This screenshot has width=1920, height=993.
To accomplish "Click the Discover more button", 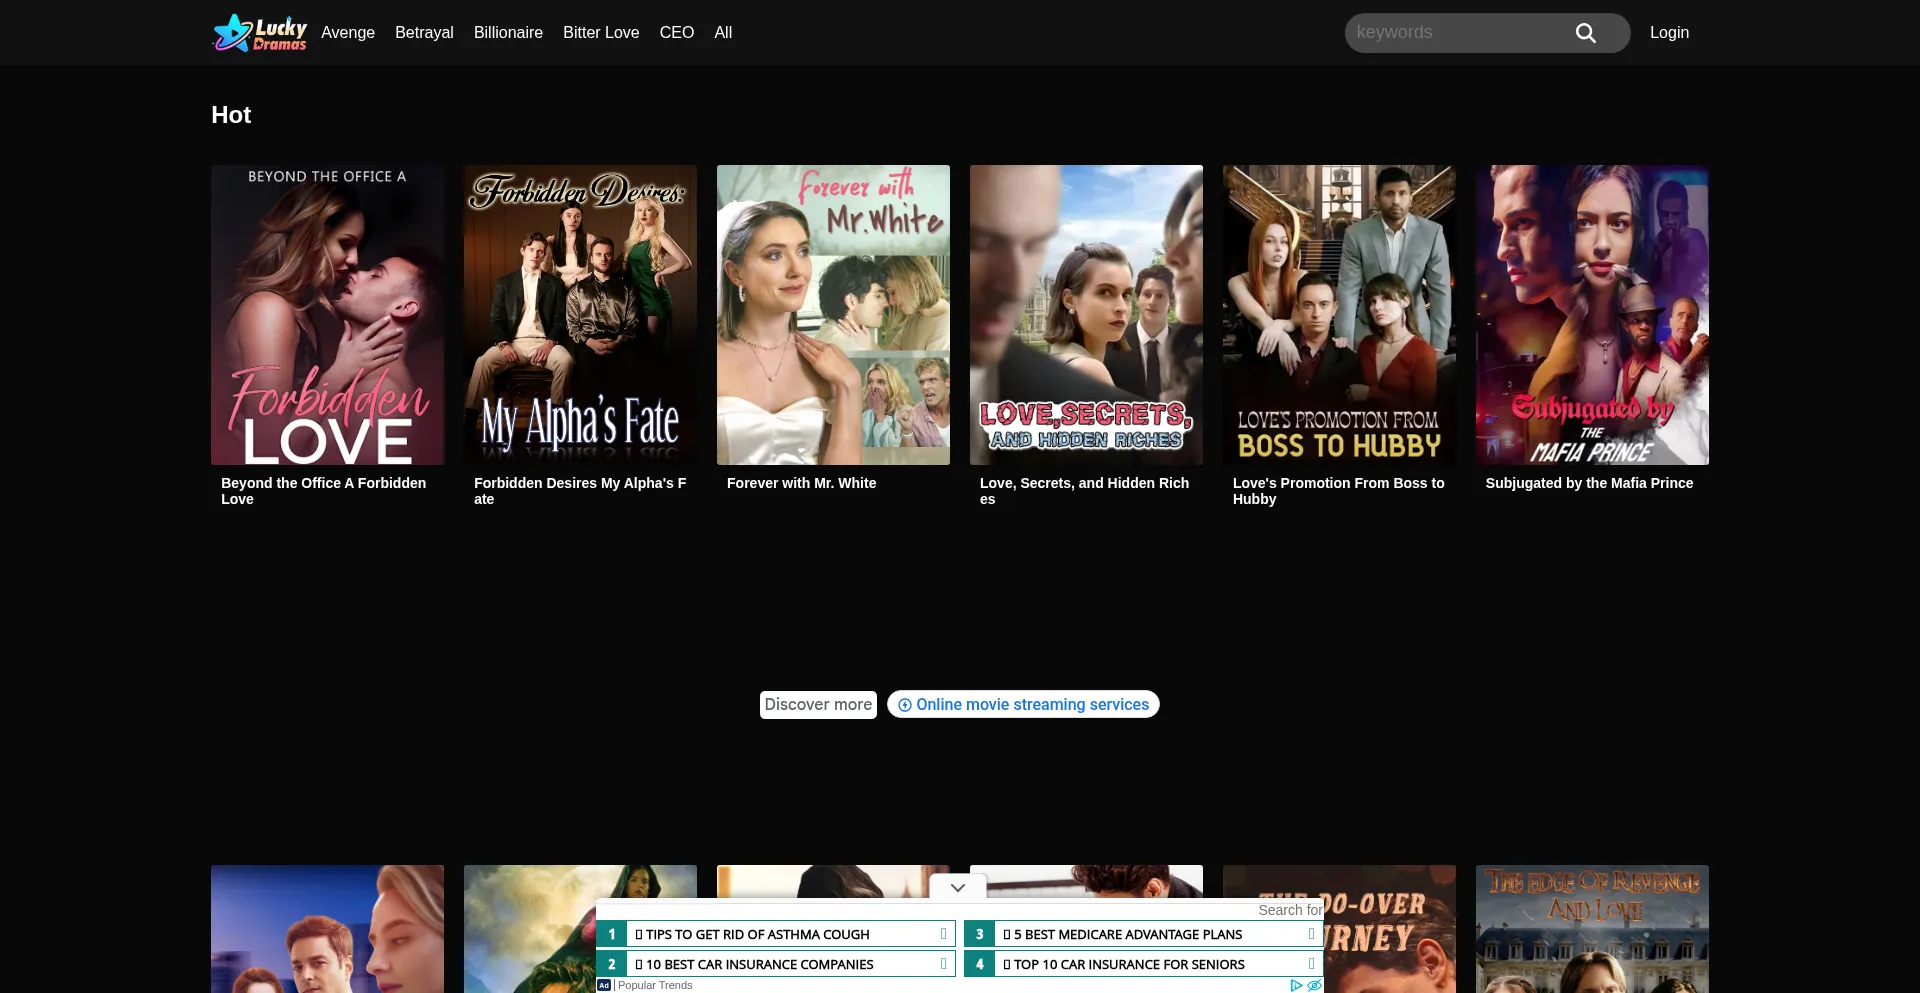I will pyautogui.click(x=817, y=705).
